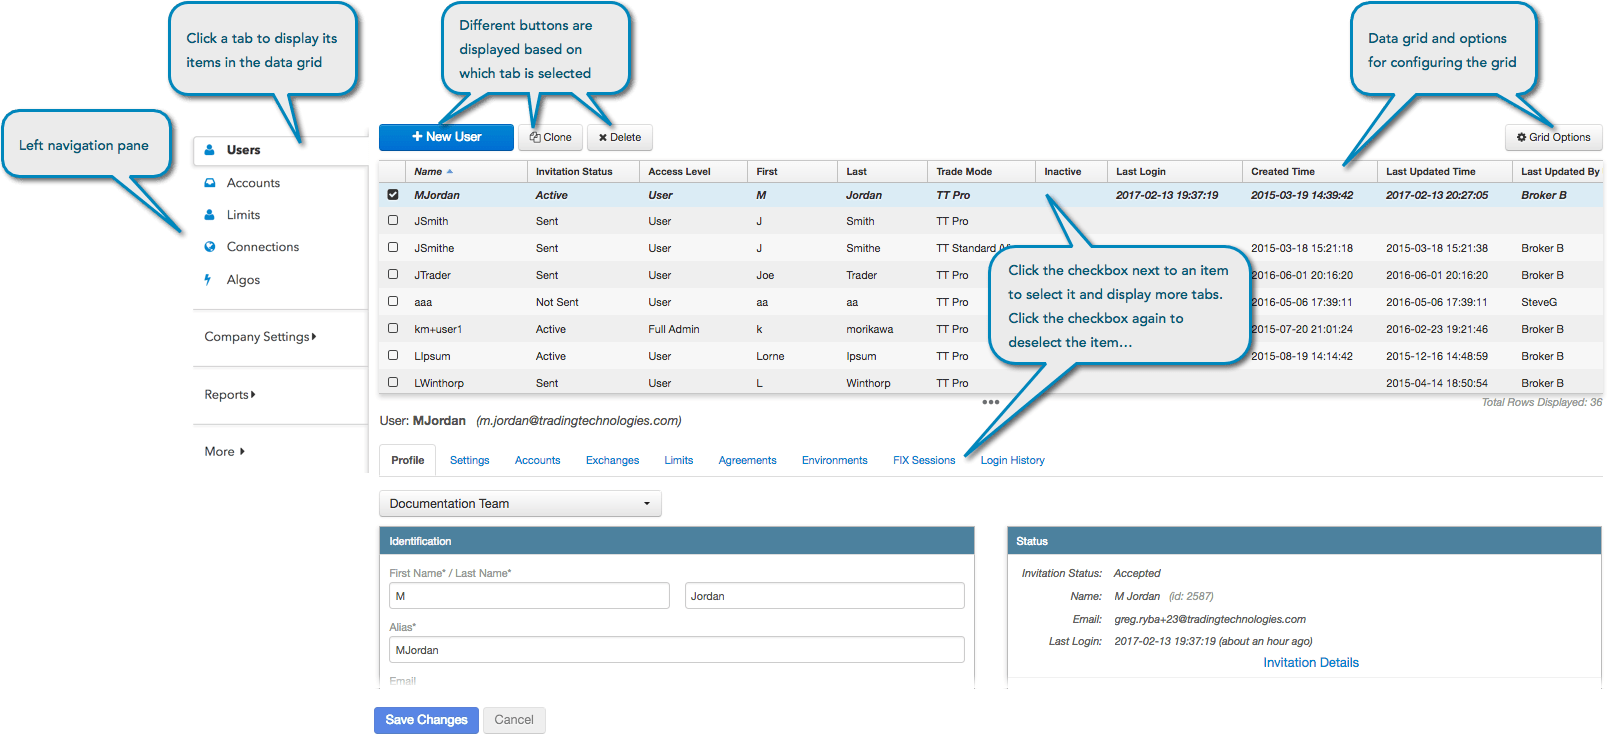
Task: View the Login History tab
Action: tap(1012, 461)
